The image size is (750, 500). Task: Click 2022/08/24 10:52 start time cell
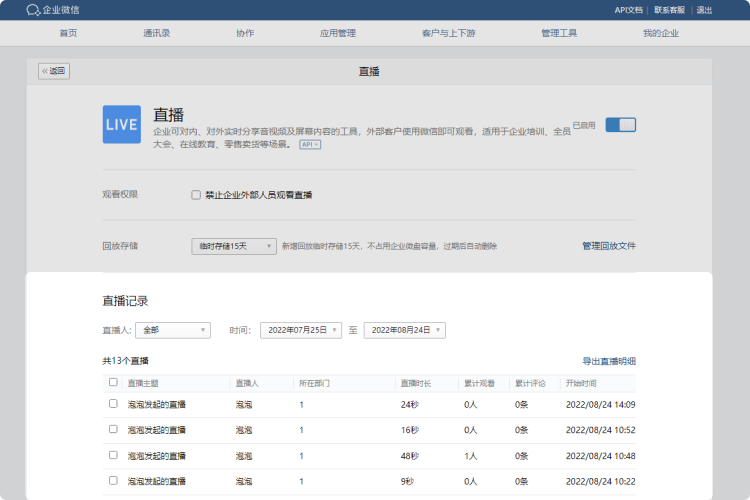tap(601, 430)
